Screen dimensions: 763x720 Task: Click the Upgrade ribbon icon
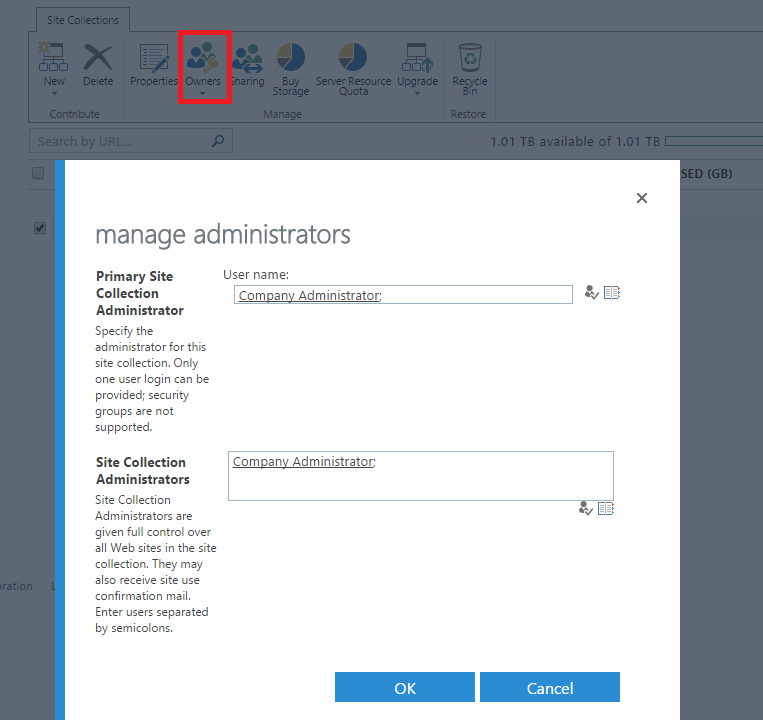click(x=418, y=57)
